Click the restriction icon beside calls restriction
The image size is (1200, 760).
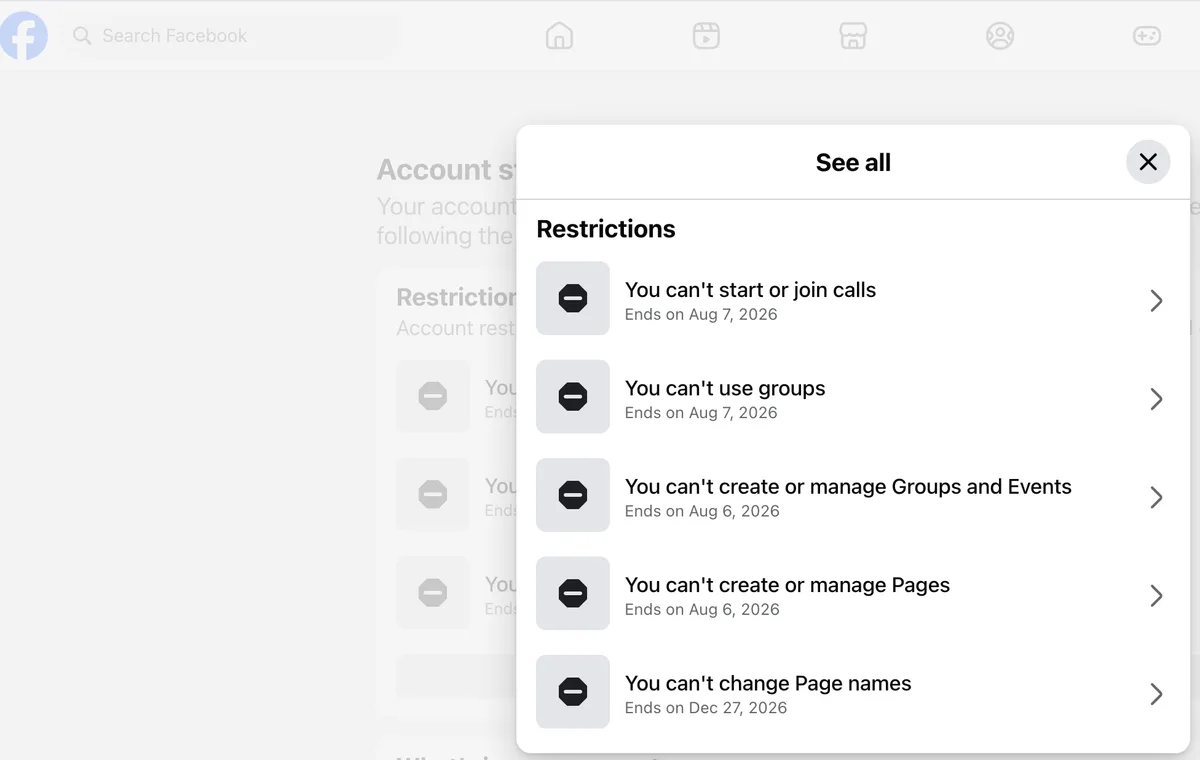[x=573, y=298]
